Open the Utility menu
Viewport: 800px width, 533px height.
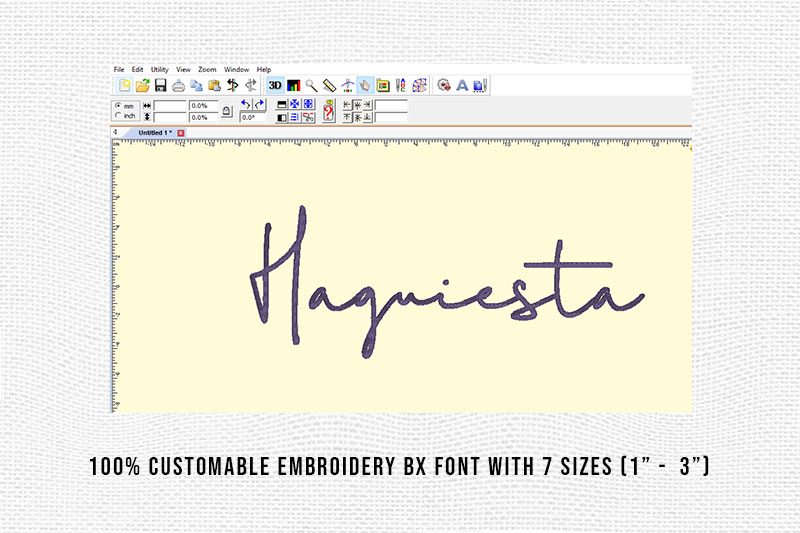(160, 69)
